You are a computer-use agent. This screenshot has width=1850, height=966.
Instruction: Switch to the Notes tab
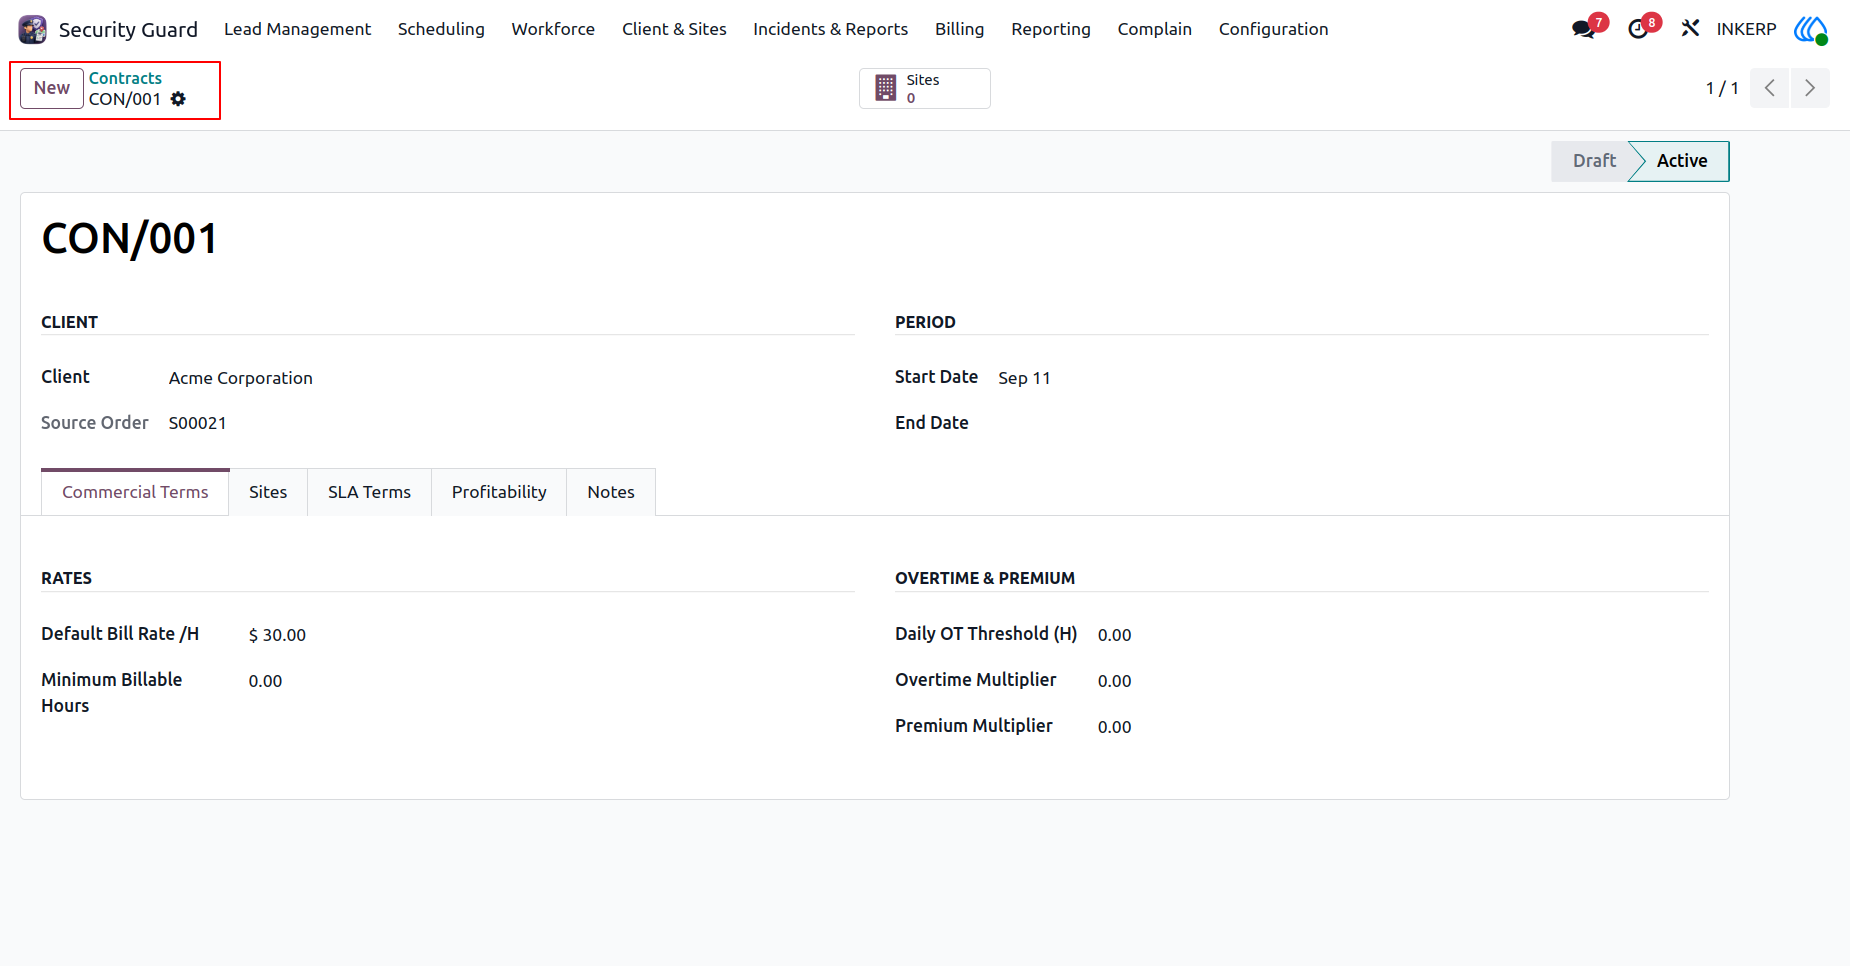611,492
